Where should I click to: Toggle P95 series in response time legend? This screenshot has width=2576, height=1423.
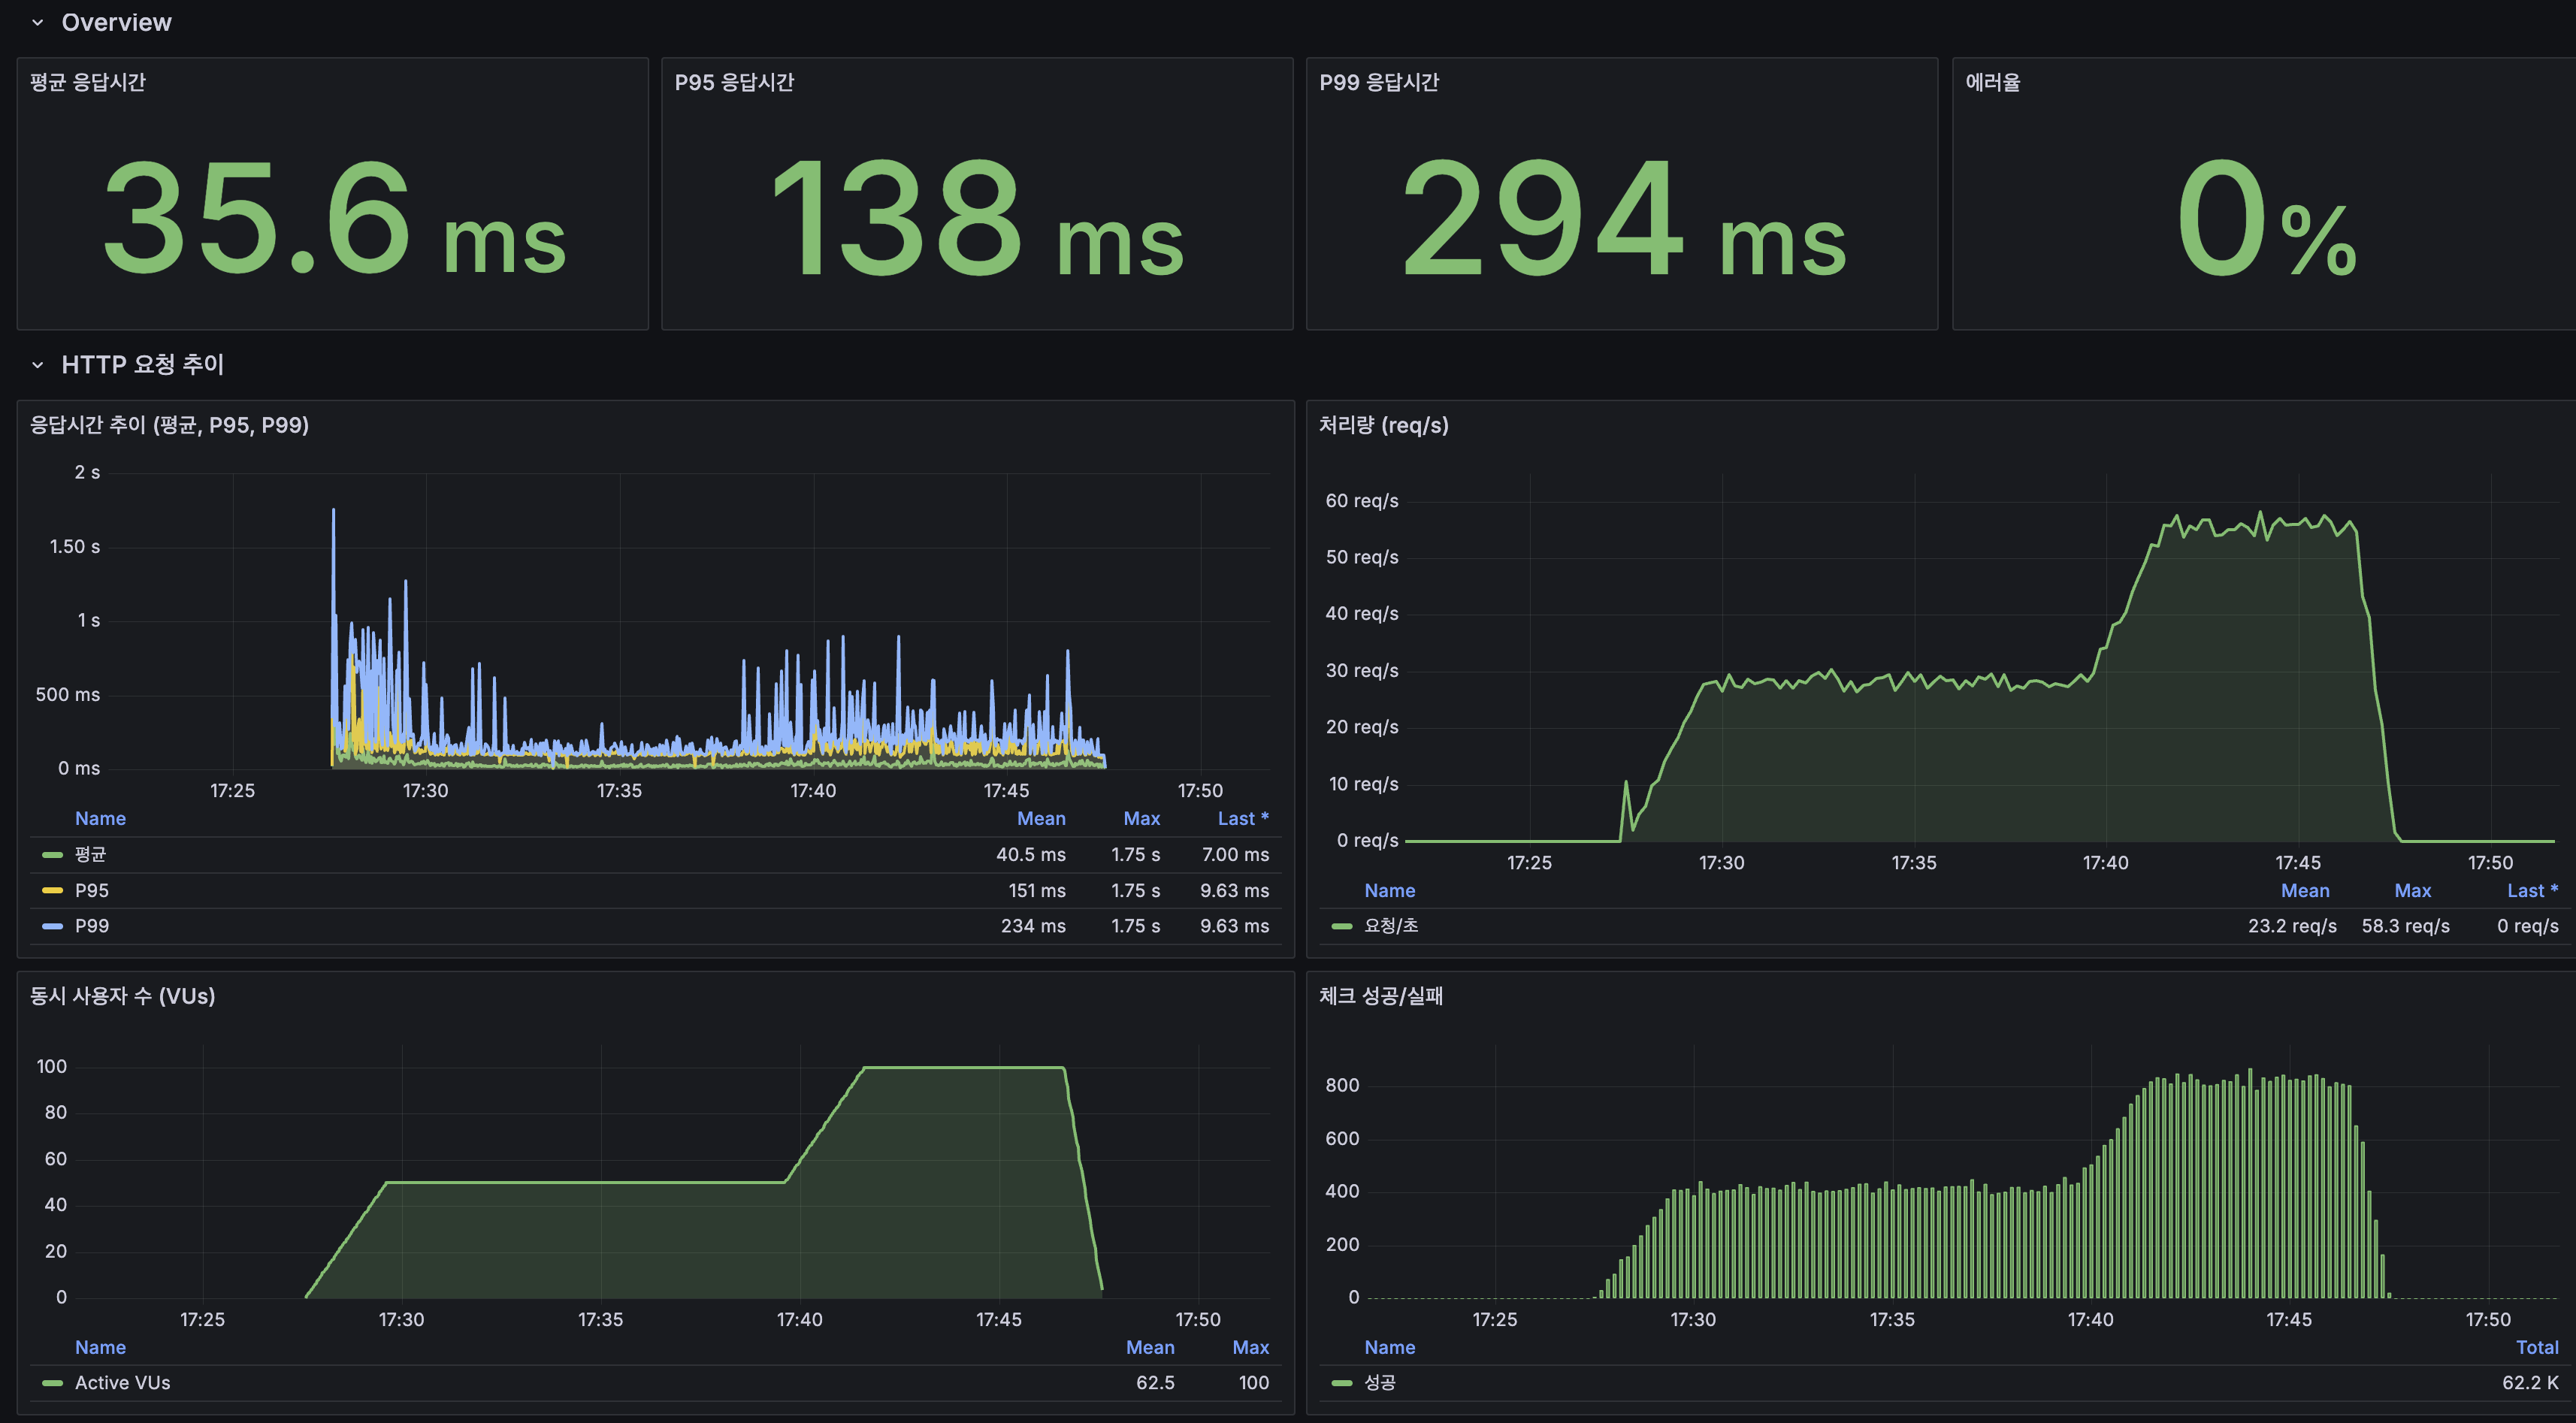(92, 891)
